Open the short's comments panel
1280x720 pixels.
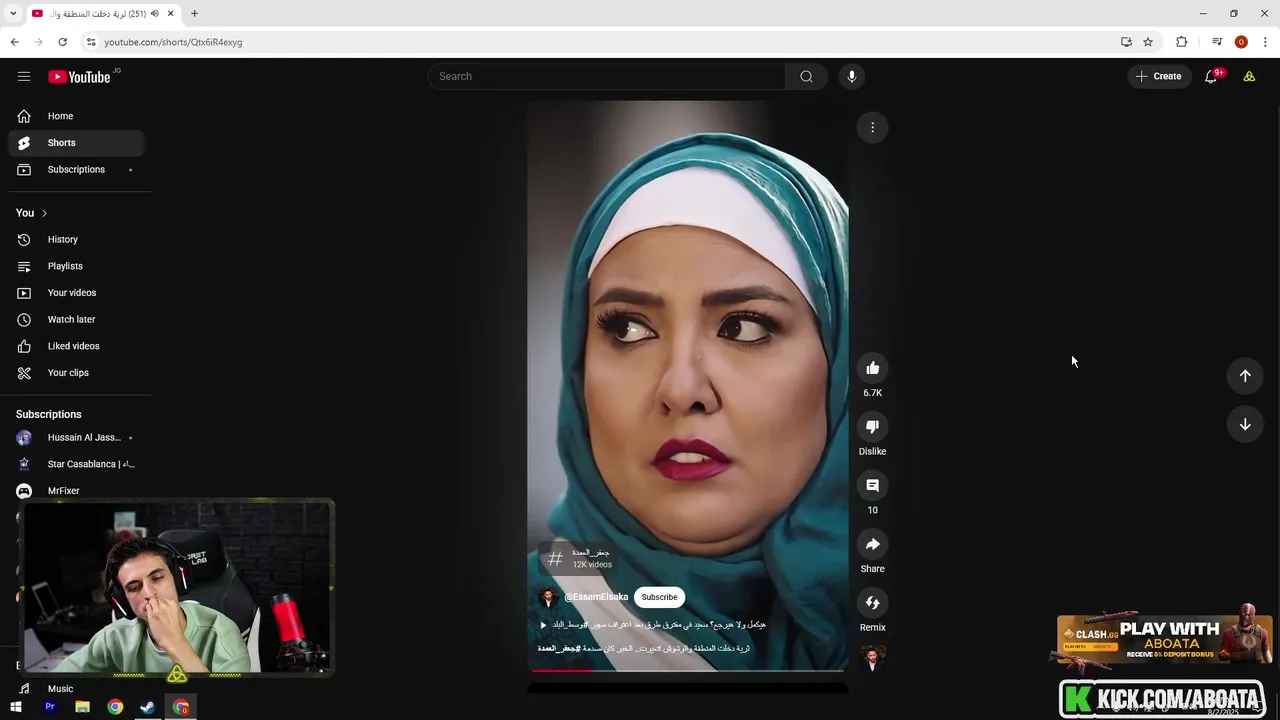pyautogui.click(x=872, y=485)
